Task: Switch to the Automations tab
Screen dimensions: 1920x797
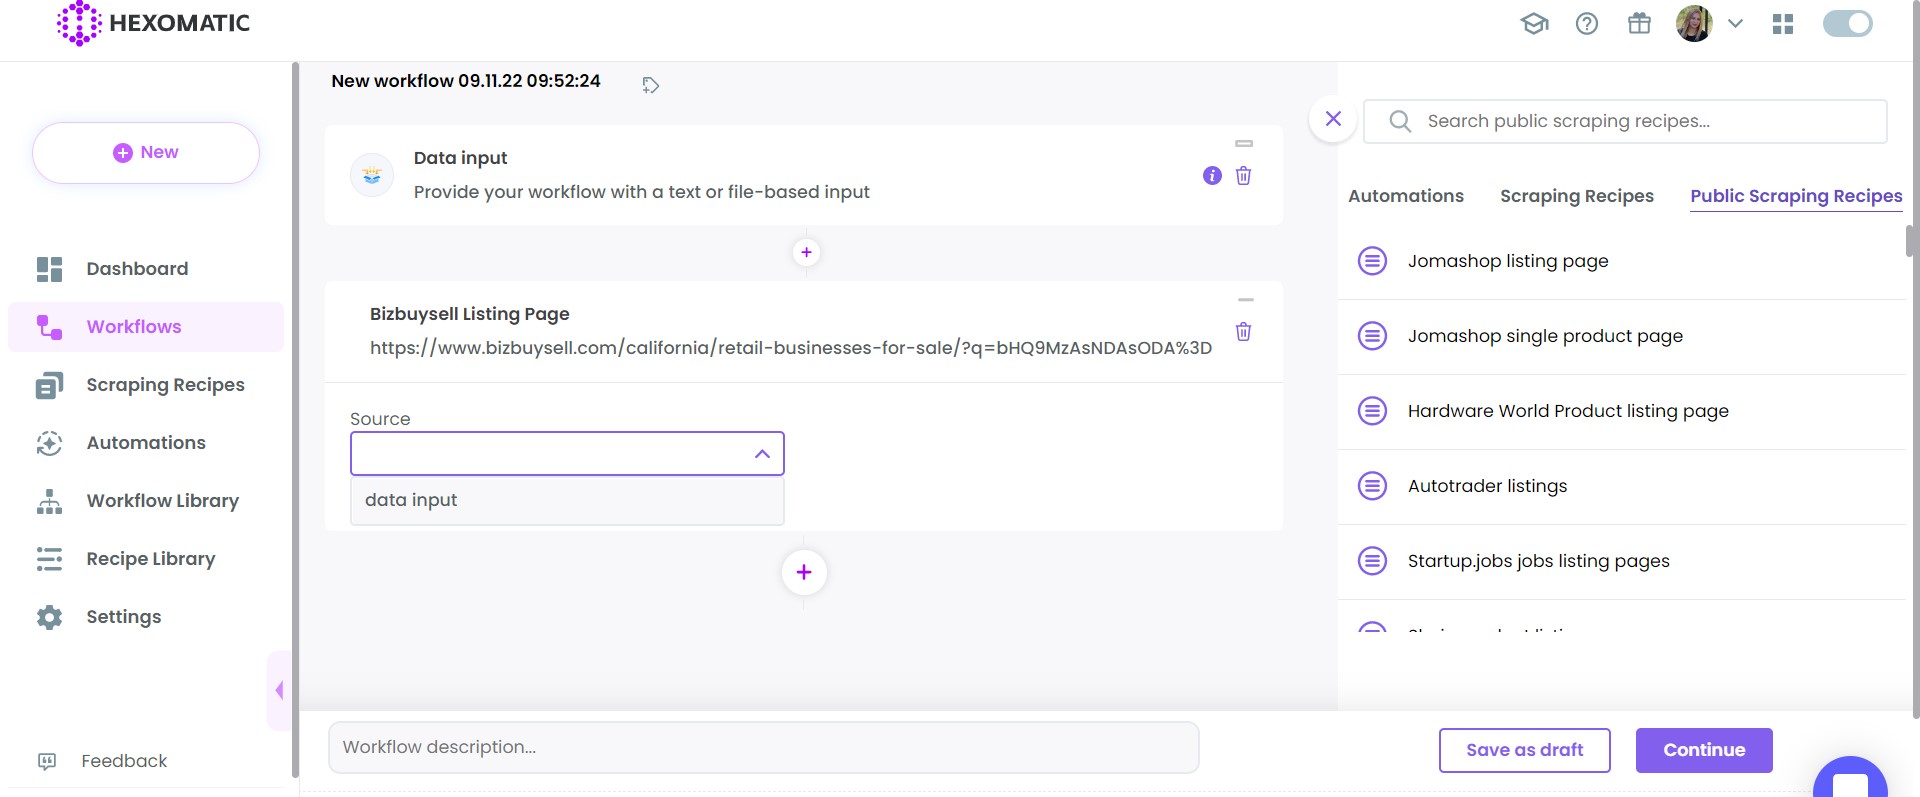Action: point(1405,196)
